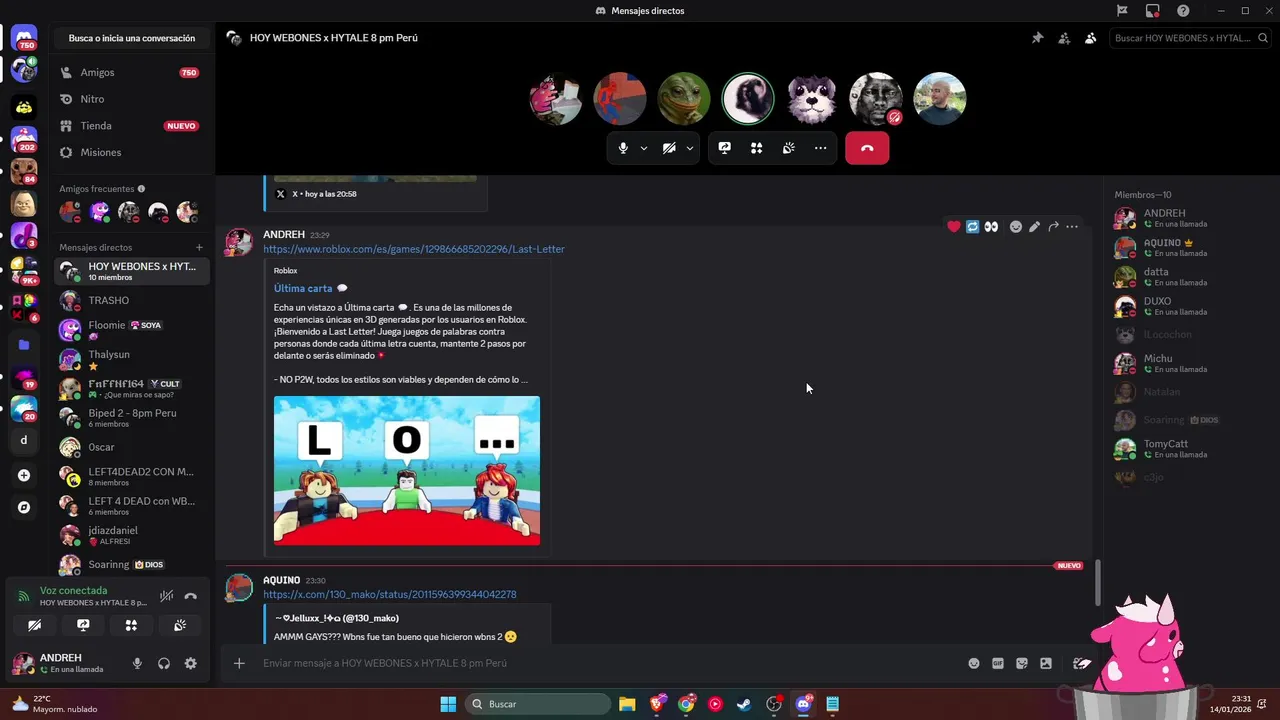This screenshot has width=1280, height=720.
Task: Open TRASHO direct message
Action: [x=132, y=300]
